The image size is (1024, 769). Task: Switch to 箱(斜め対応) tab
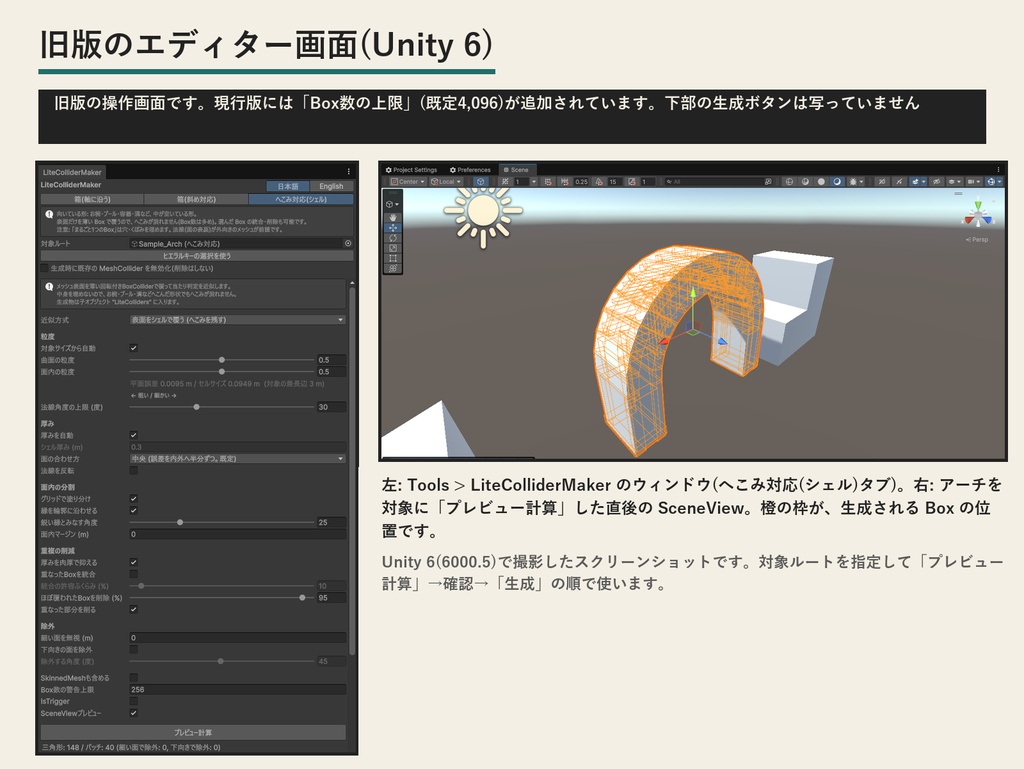coord(196,199)
